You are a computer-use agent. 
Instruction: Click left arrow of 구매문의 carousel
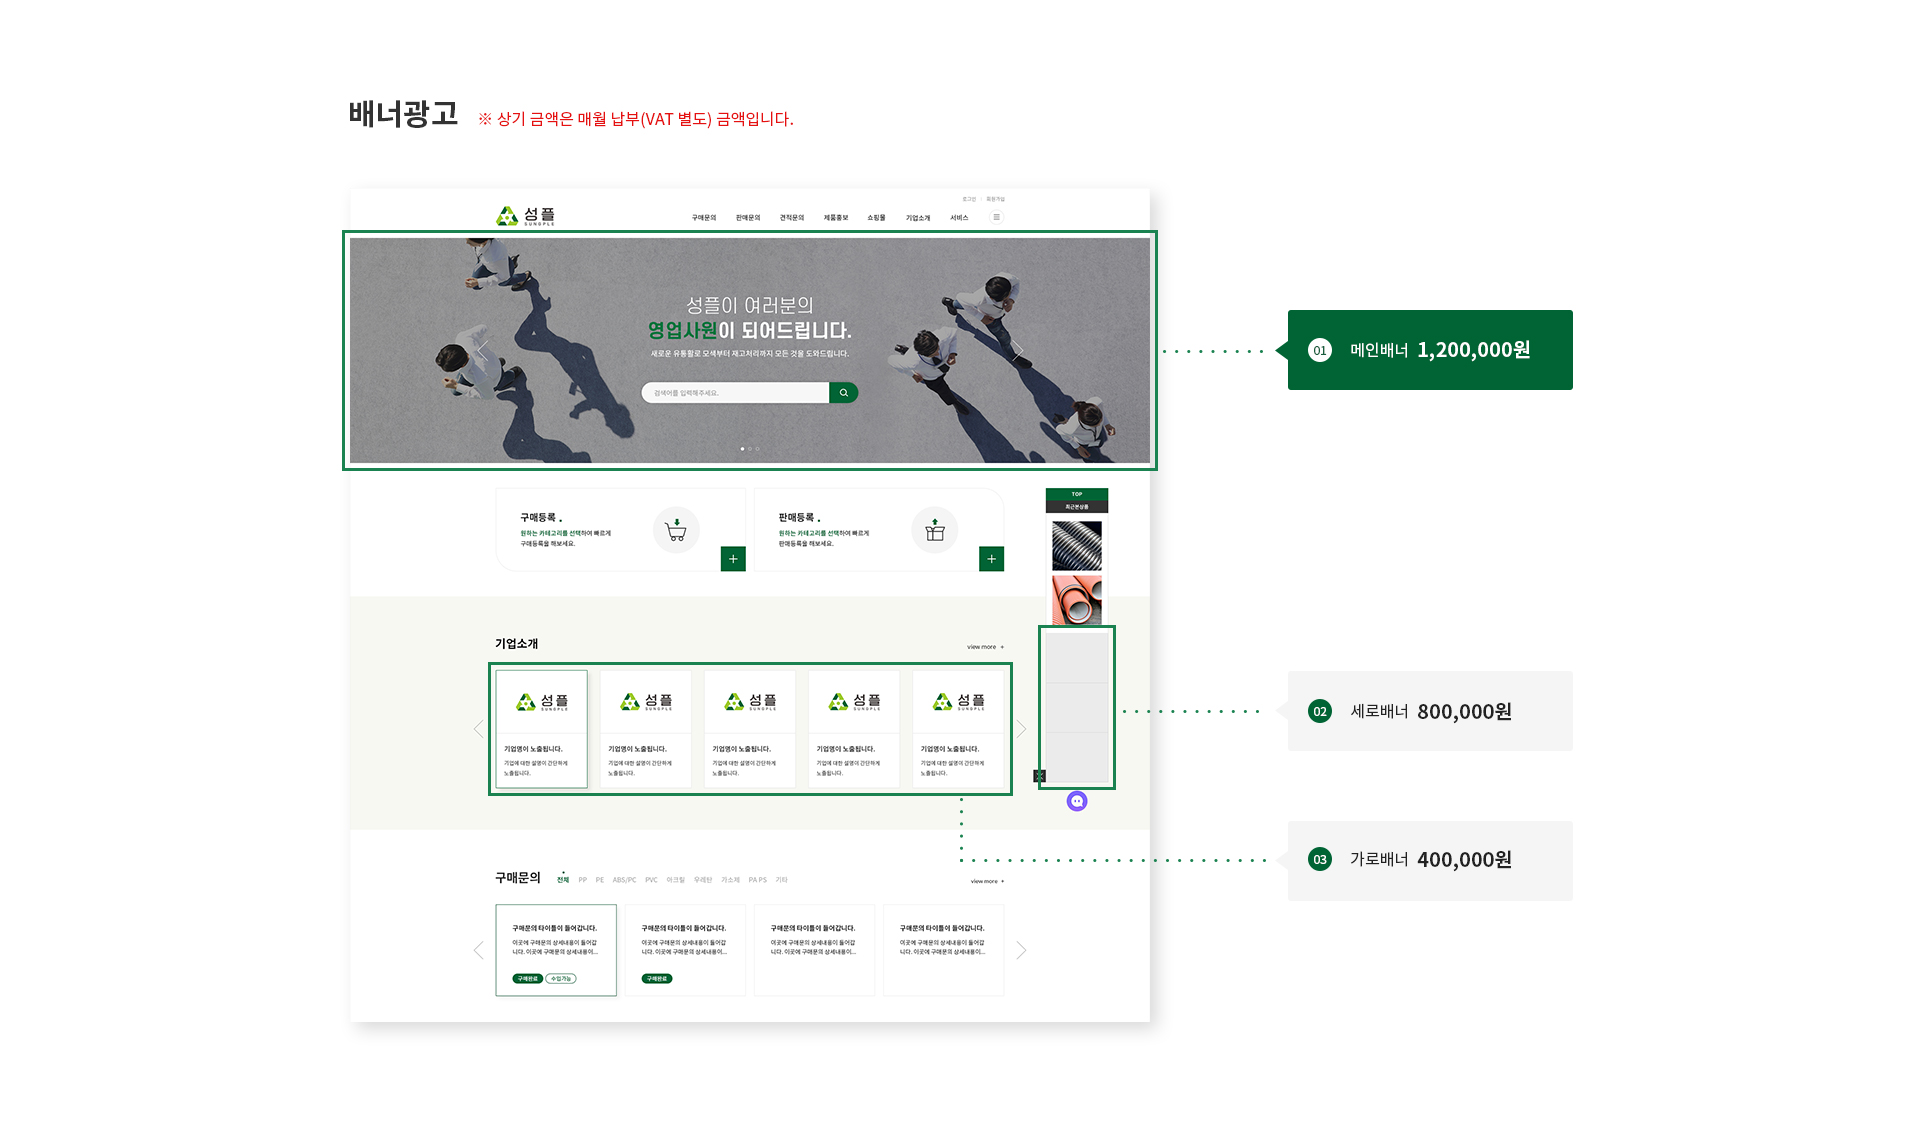(x=478, y=950)
